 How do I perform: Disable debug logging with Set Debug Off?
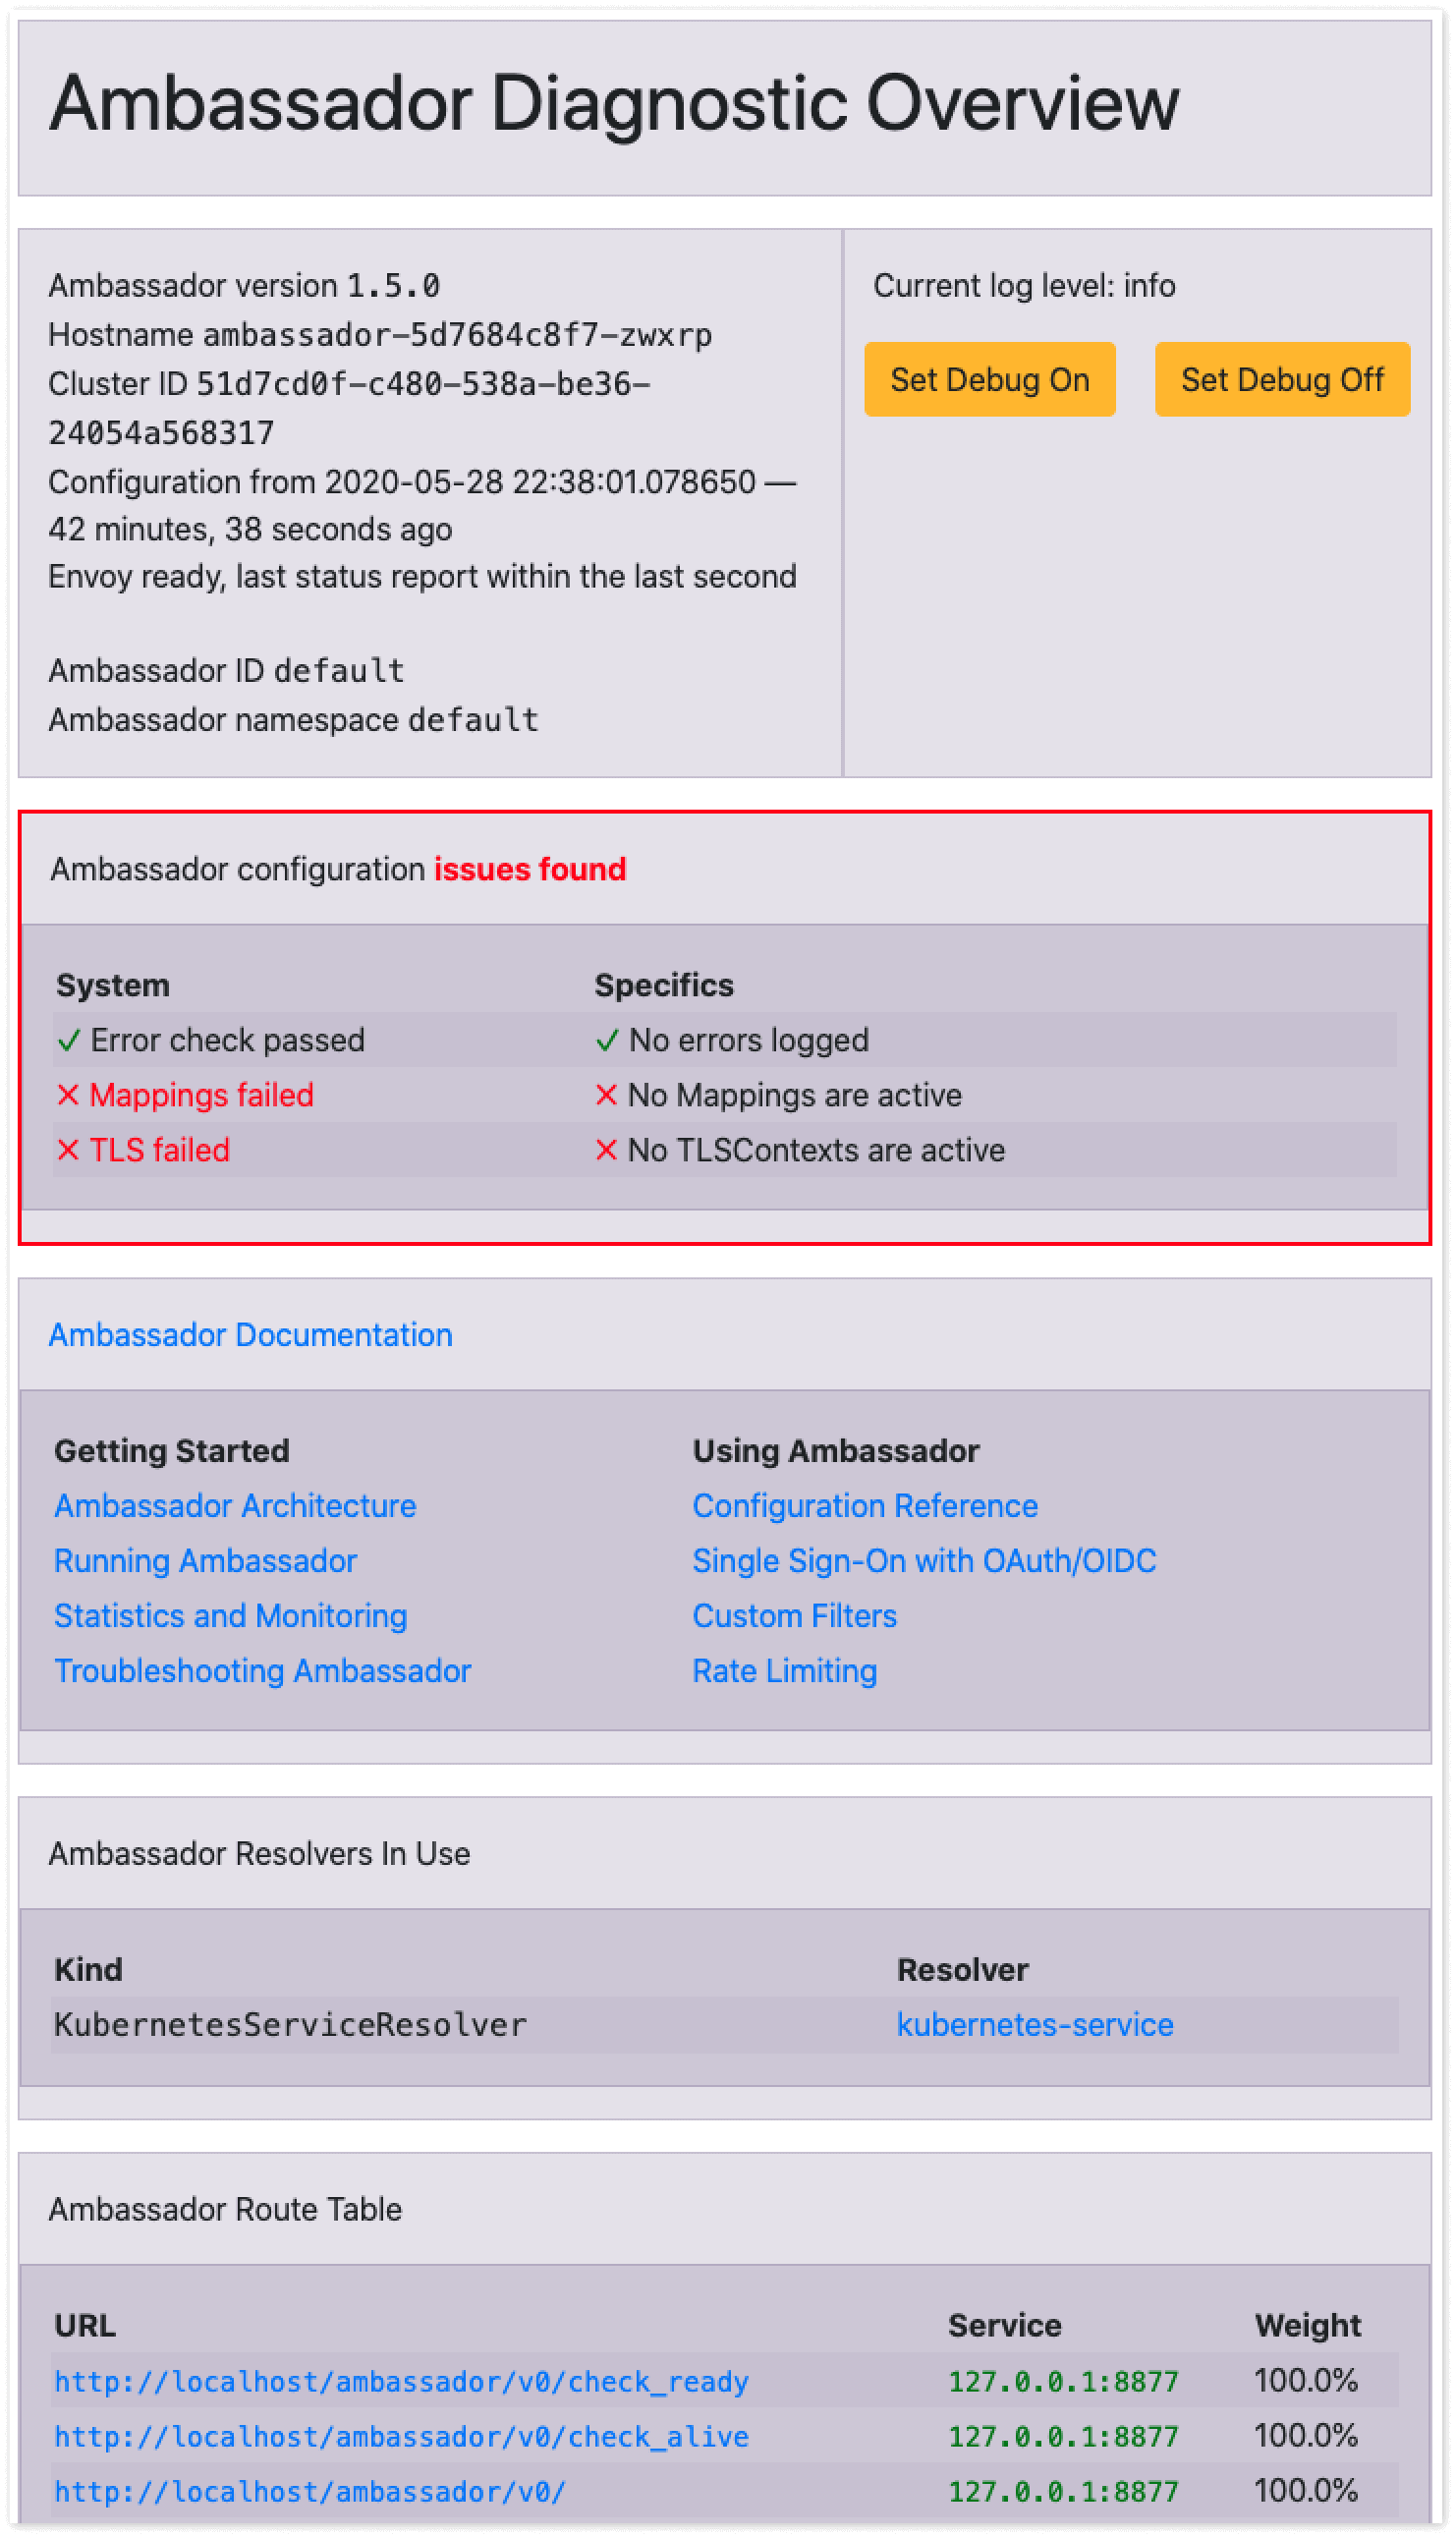(x=1282, y=379)
